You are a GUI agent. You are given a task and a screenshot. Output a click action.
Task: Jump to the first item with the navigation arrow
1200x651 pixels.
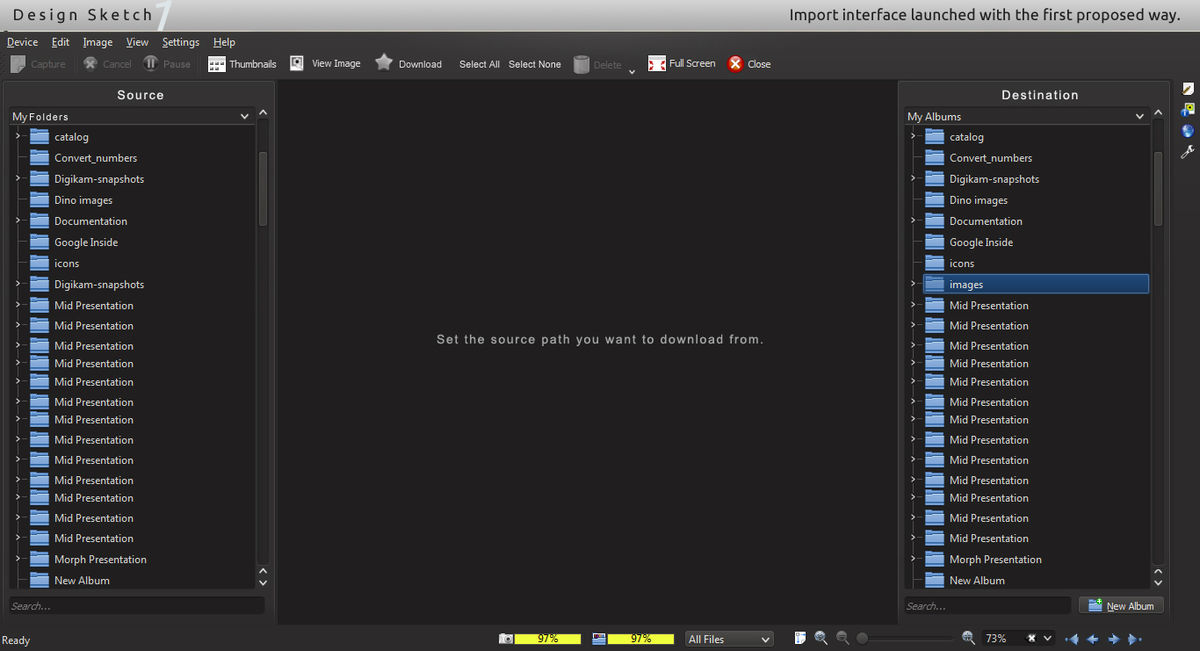pyautogui.click(x=1072, y=639)
